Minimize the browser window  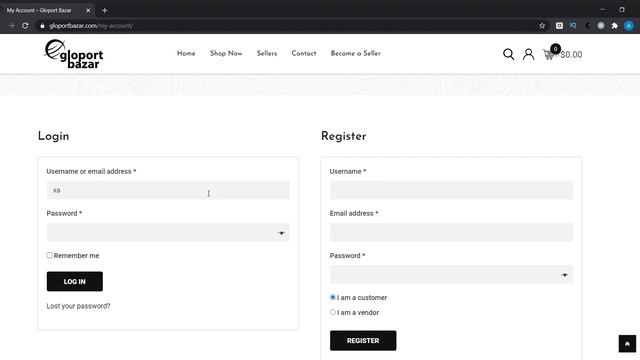(x=602, y=9)
